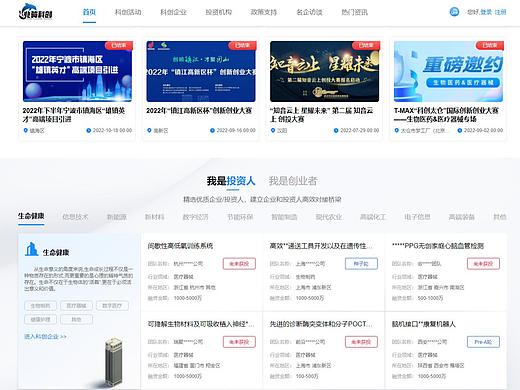520x390 pixels.
Task: Select the 高端化工 category tab
Action: pos(373,217)
